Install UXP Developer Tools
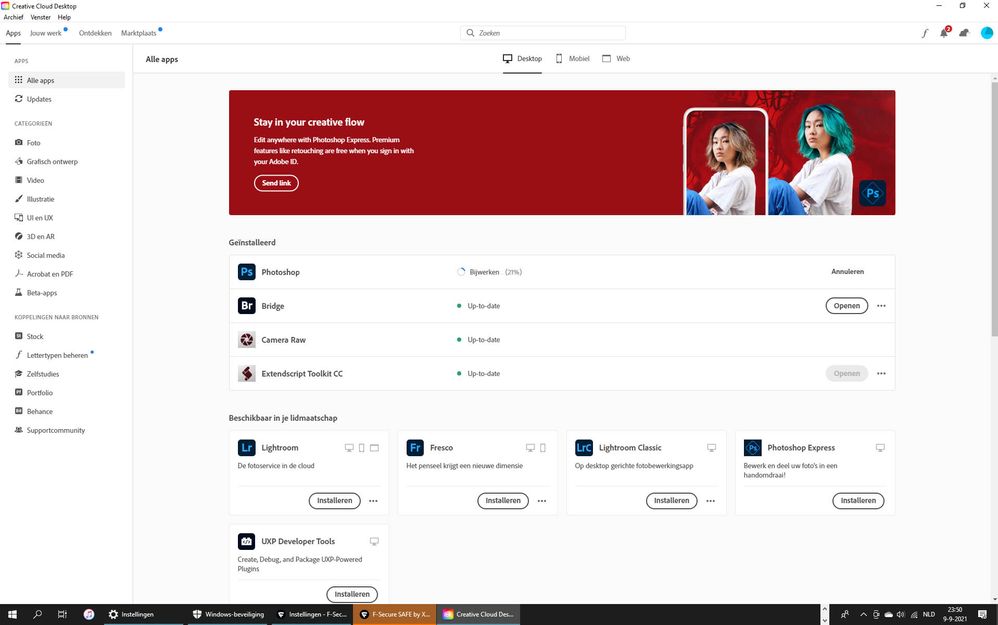The width and height of the screenshot is (998, 625). tap(352, 594)
